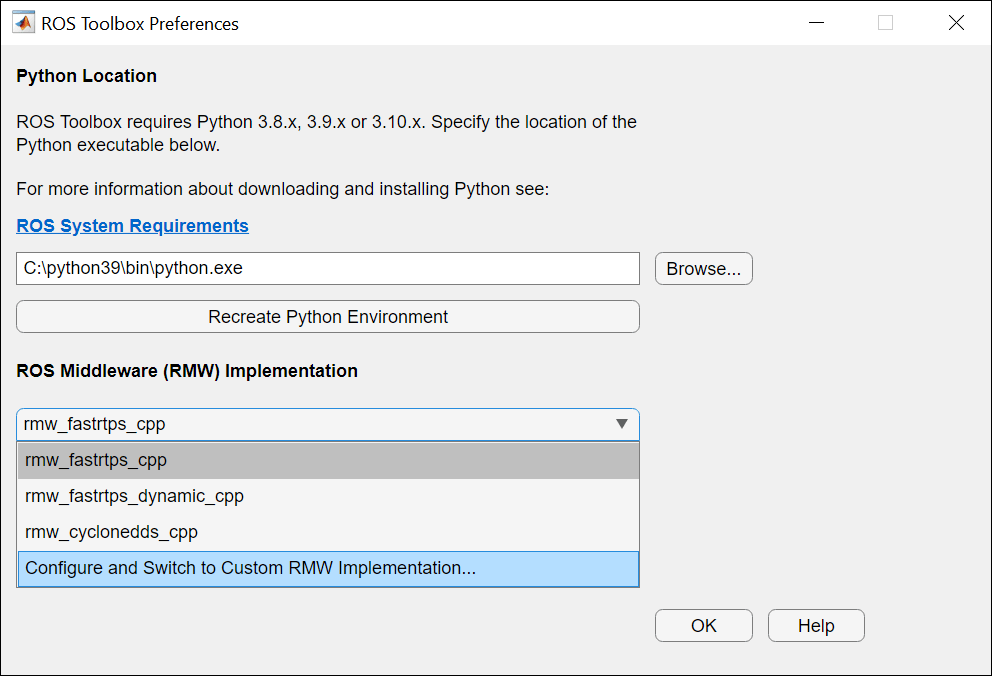The width and height of the screenshot is (992, 676).
Task: Click the RMW combo box showing rmw_fastrtps_cpp
Action: click(328, 424)
